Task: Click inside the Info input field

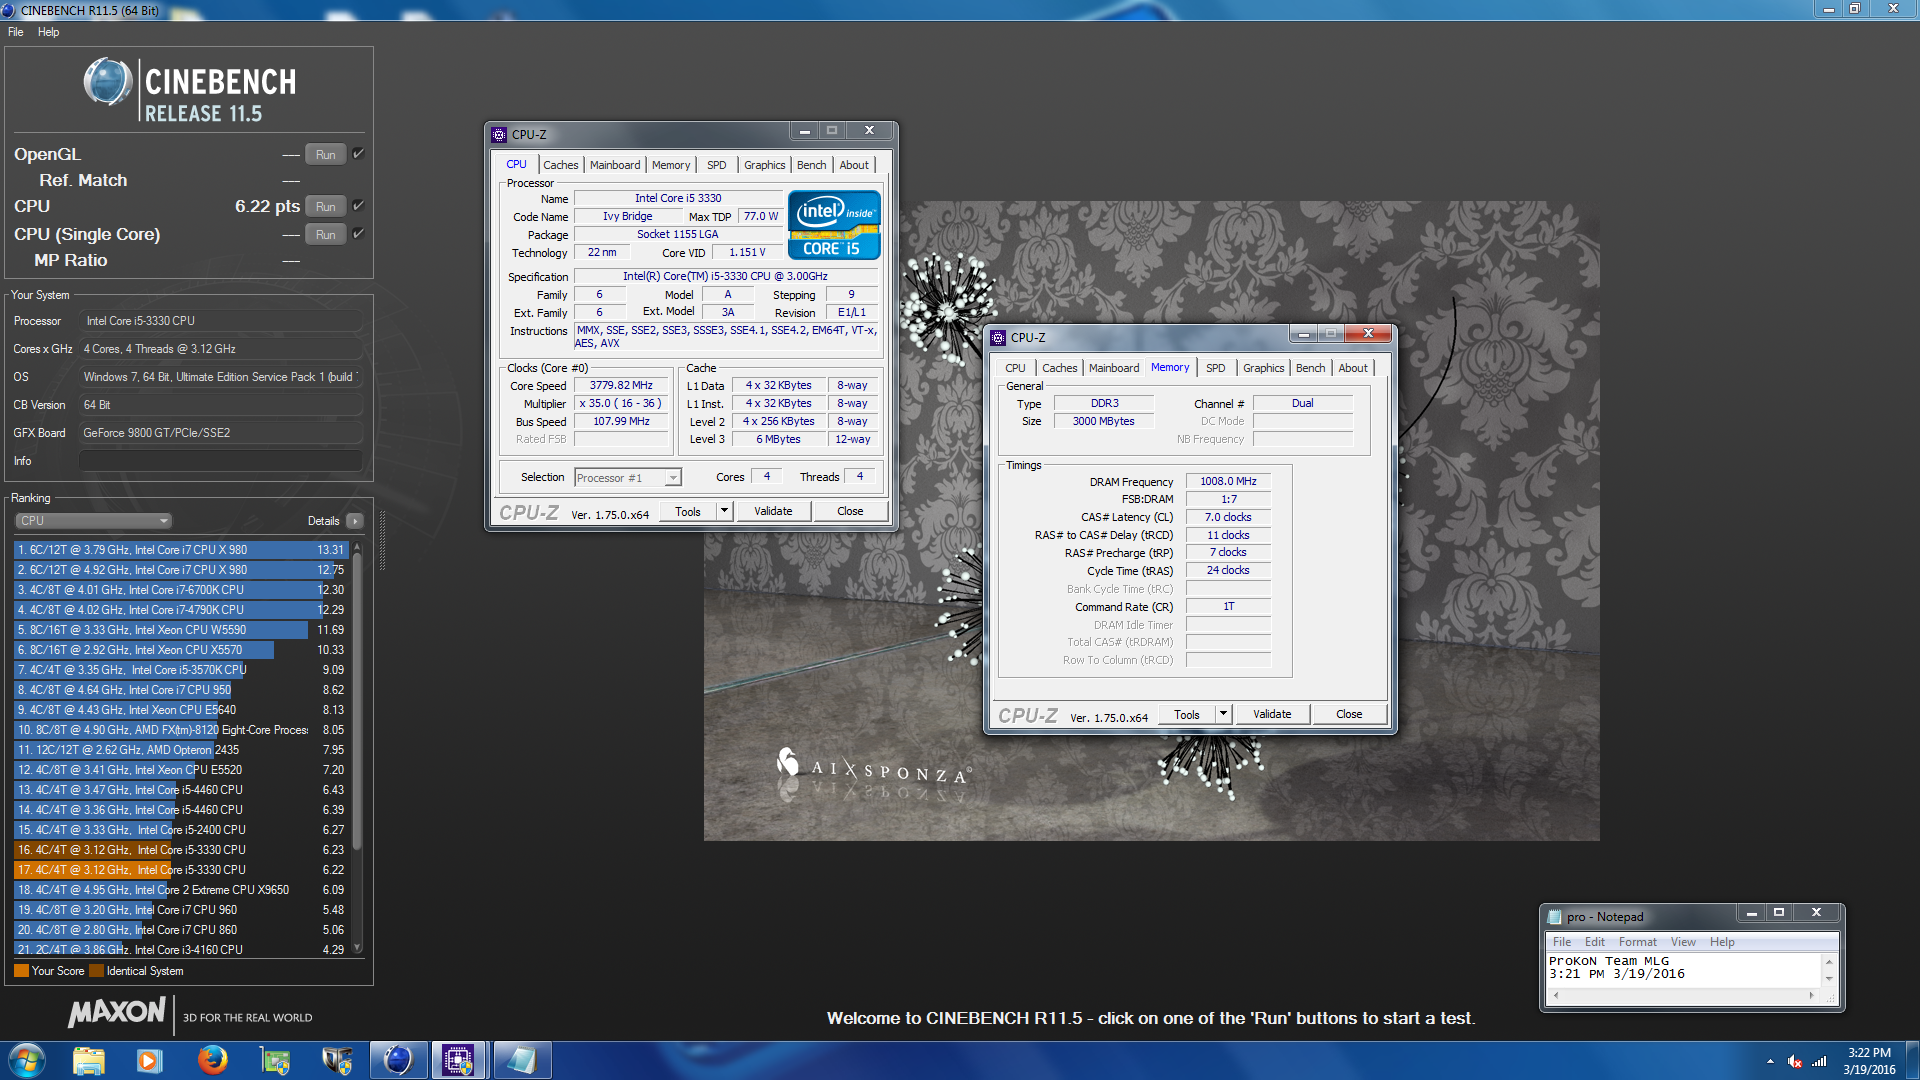Action: click(x=220, y=461)
